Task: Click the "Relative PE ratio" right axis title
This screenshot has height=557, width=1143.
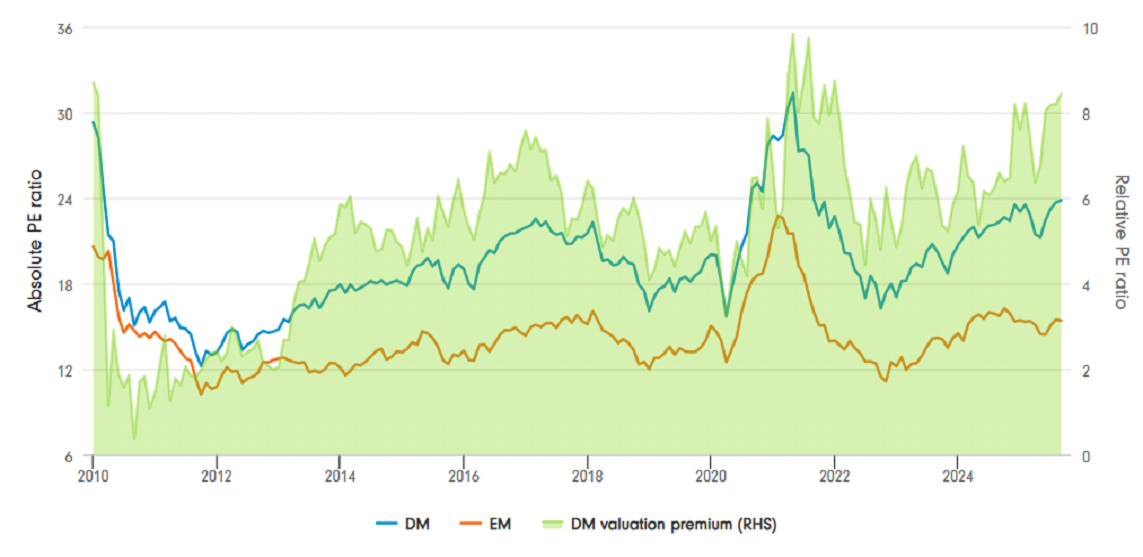Action: (1123, 243)
